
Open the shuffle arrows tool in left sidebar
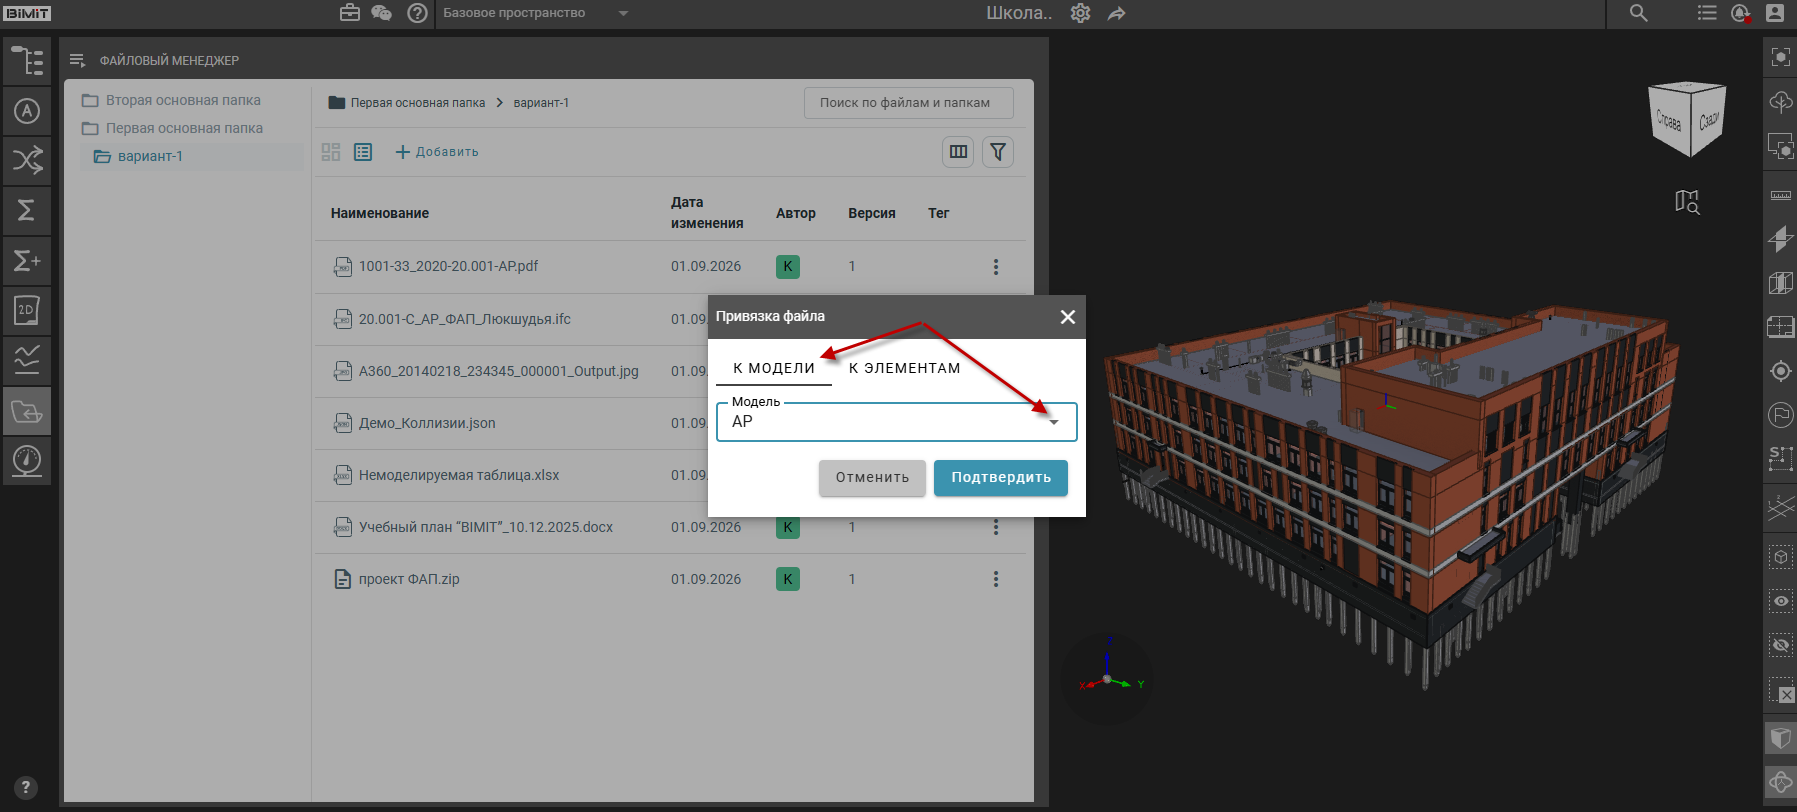pyautogui.click(x=27, y=160)
